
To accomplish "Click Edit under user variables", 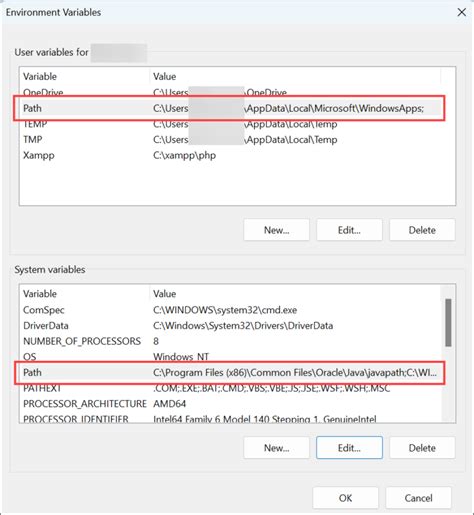I will (349, 230).
